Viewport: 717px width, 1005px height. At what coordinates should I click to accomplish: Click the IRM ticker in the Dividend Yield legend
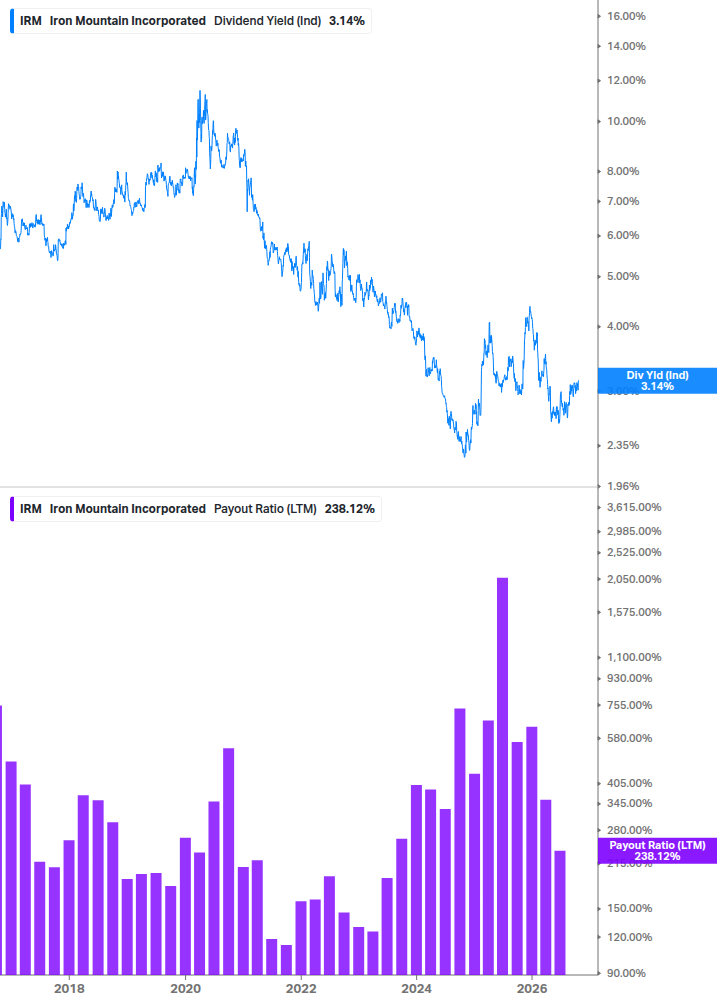point(31,21)
